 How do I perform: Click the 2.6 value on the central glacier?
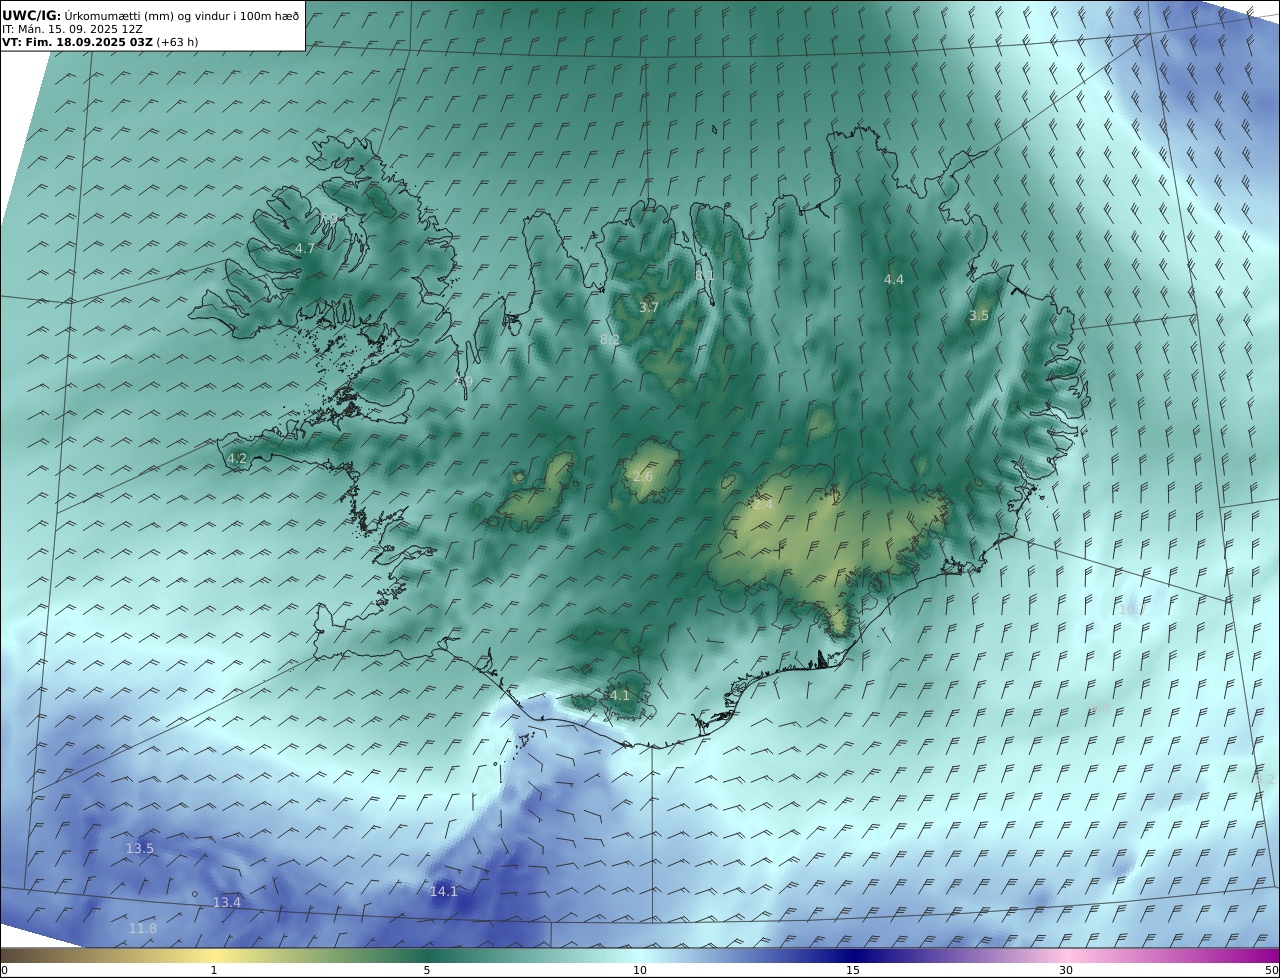[643, 477]
